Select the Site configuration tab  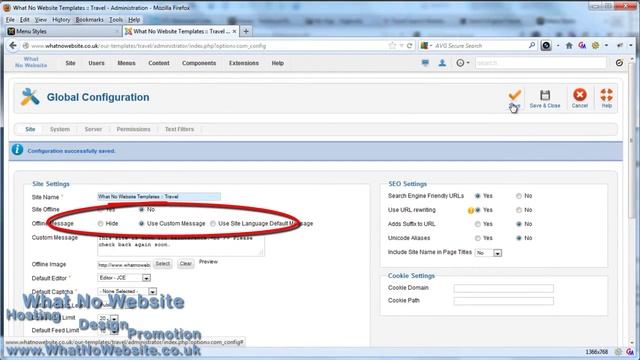(30, 129)
